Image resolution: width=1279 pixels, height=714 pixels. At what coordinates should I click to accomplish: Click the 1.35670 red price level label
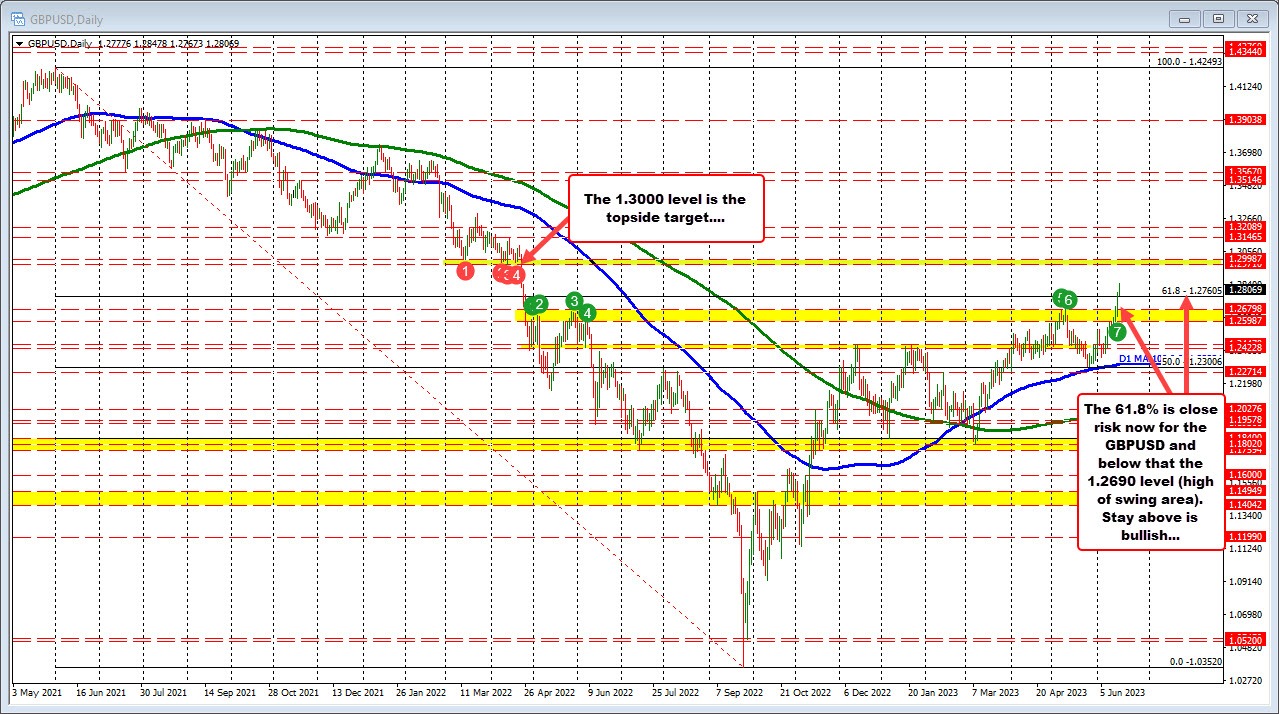pyautogui.click(x=1245, y=172)
